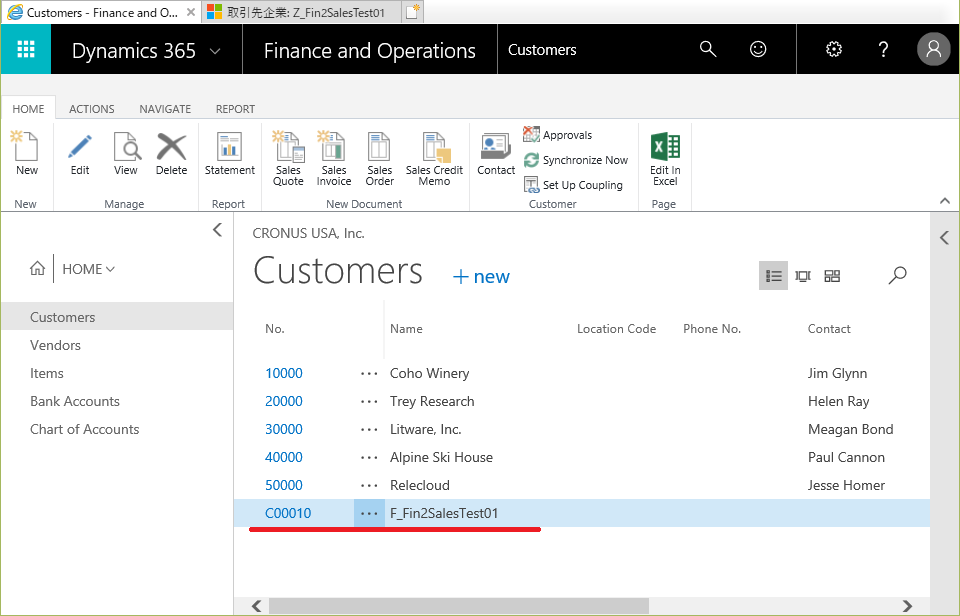Expand the right FactBox pane
This screenshot has height=616, width=960.
click(x=944, y=238)
